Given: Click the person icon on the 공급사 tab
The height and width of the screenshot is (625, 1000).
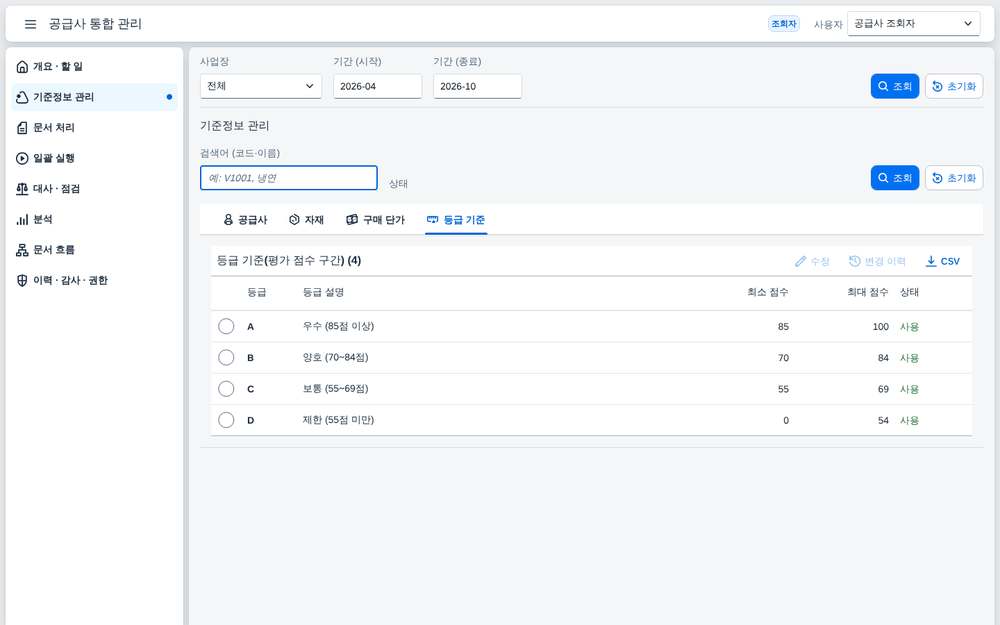Looking at the screenshot, I should pos(228,220).
